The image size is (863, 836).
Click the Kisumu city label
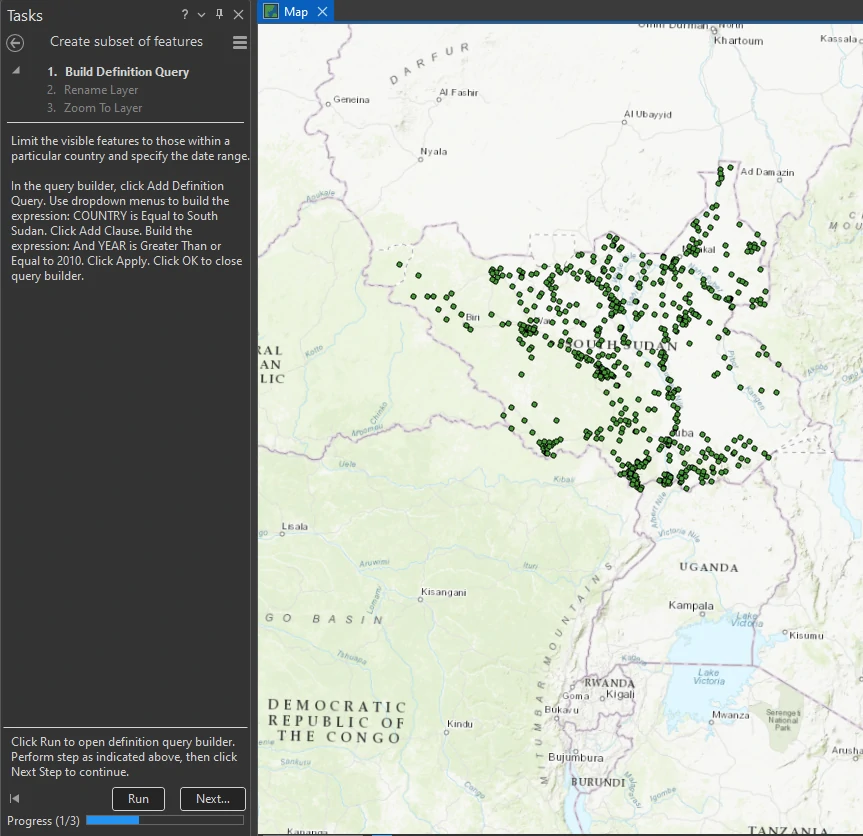coord(806,636)
